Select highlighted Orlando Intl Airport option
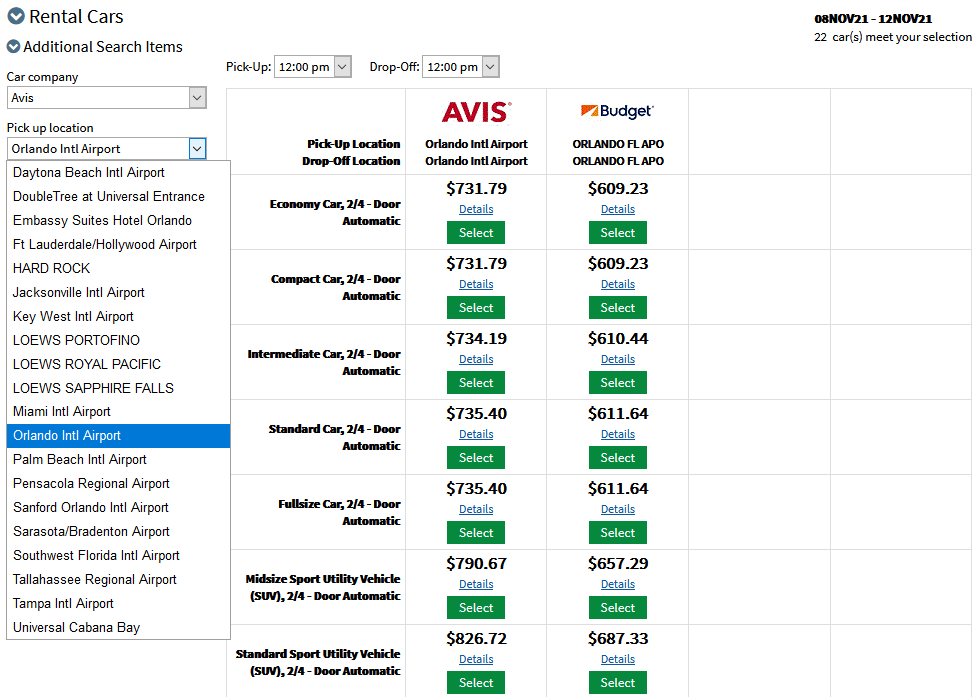This screenshot has width=972, height=697. [118, 436]
